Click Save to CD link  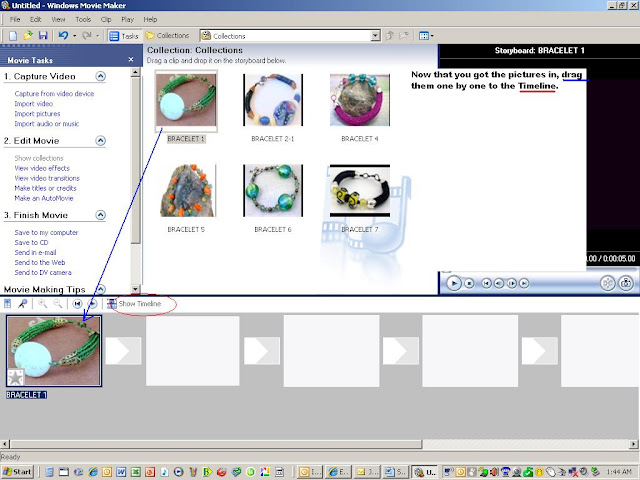click(31, 242)
